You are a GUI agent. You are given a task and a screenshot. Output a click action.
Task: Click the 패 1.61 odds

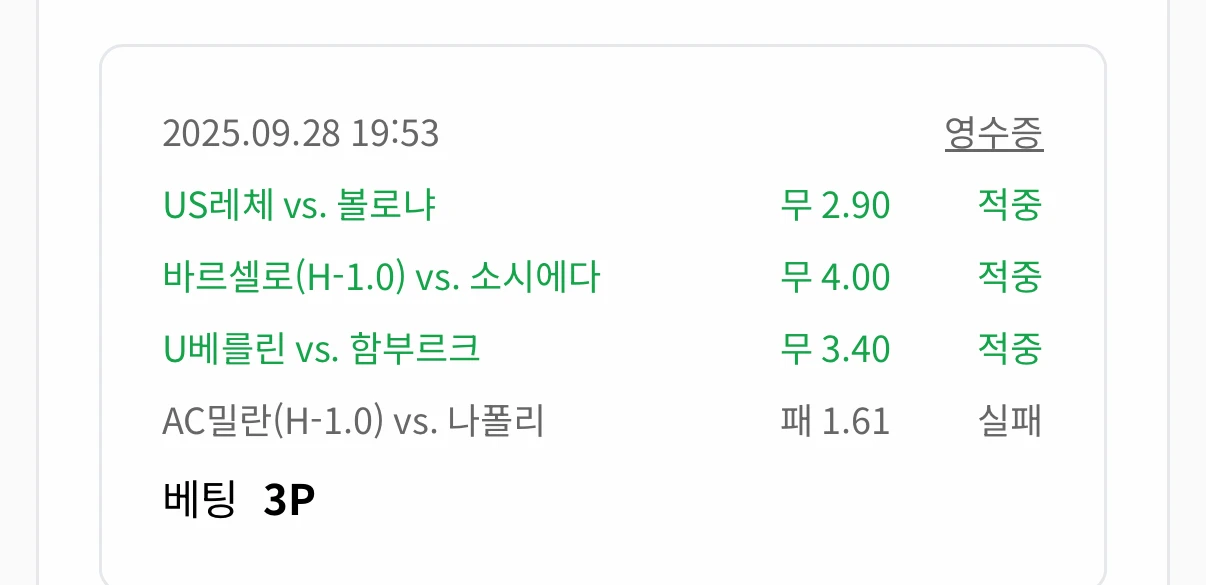click(x=835, y=421)
